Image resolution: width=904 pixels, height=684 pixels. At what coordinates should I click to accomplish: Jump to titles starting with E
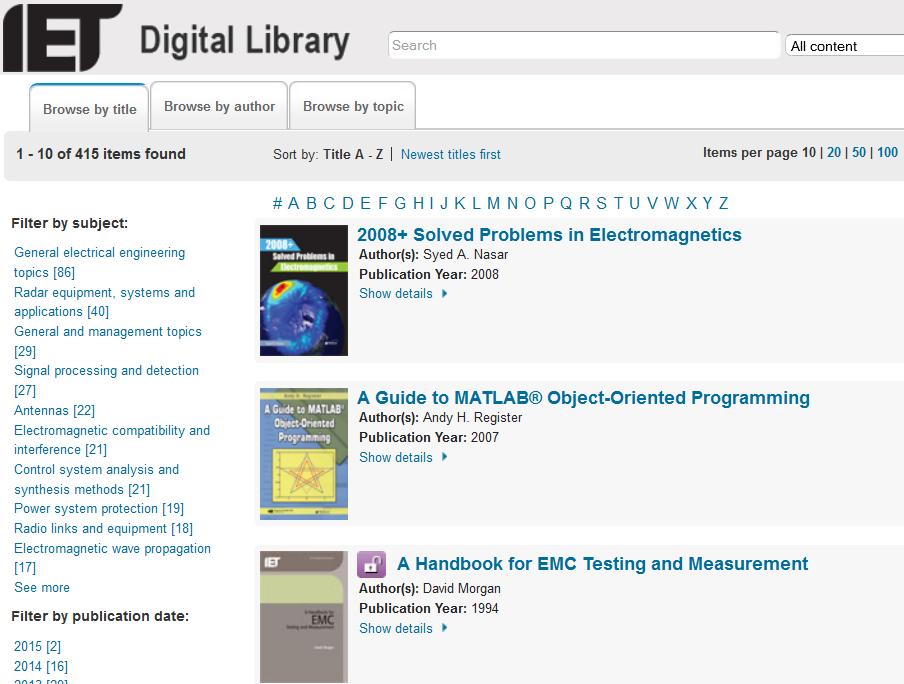tap(365, 203)
